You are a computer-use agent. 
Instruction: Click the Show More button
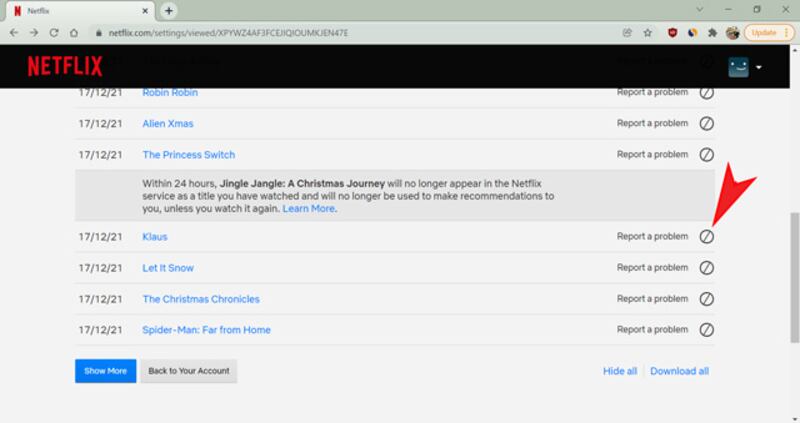click(x=105, y=371)
